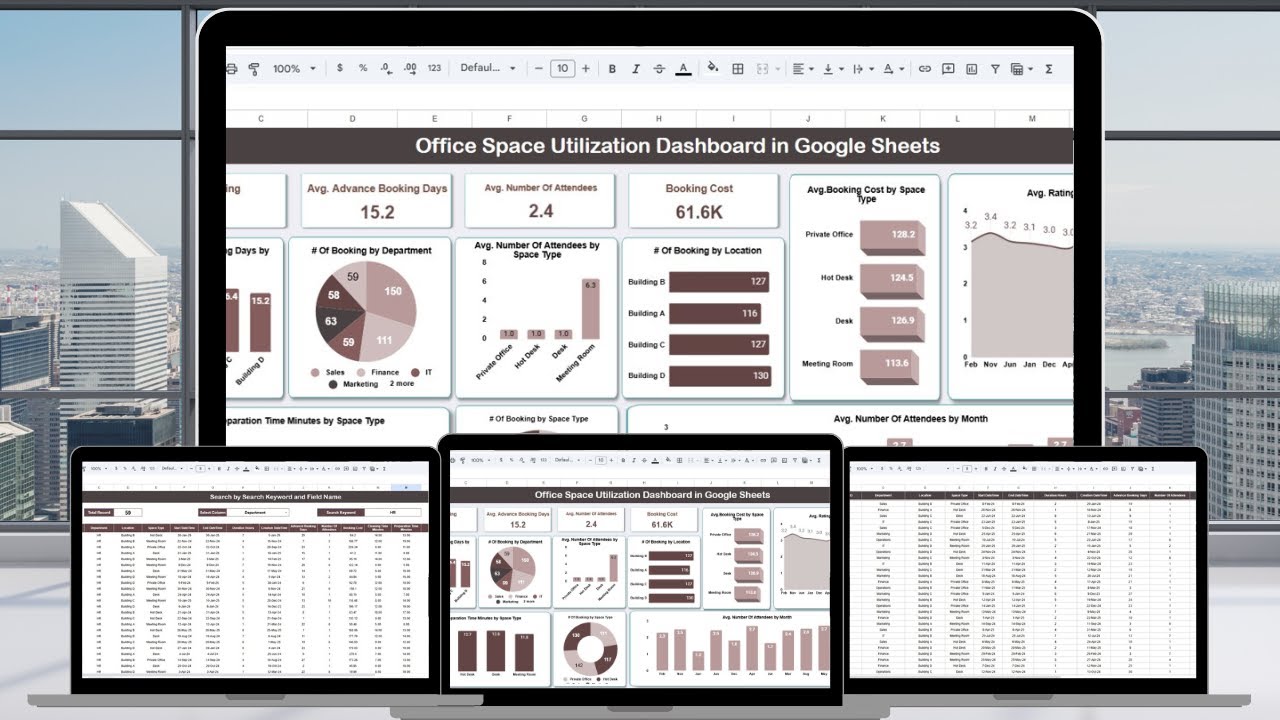Open more number formats (123)
1280x720 pixels.
434,69
